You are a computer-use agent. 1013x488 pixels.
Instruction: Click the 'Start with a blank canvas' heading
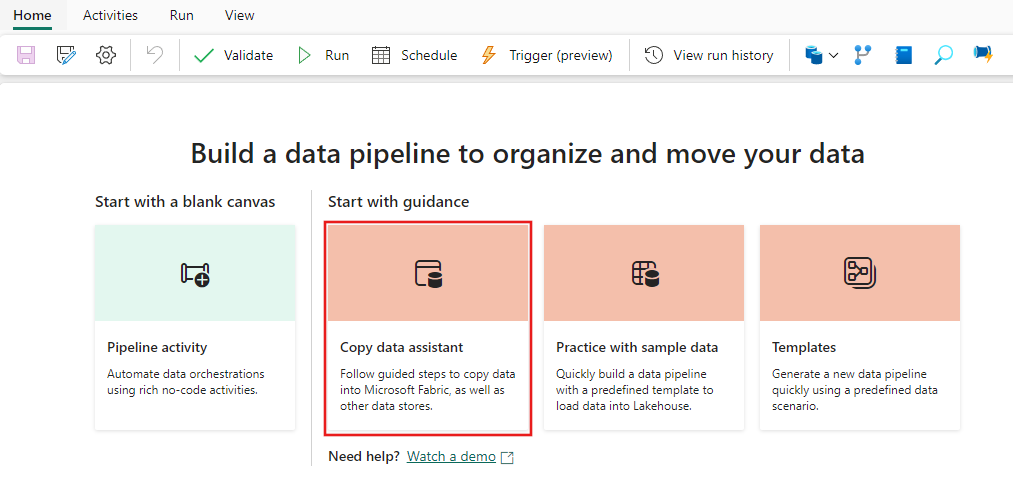point(185,202)
